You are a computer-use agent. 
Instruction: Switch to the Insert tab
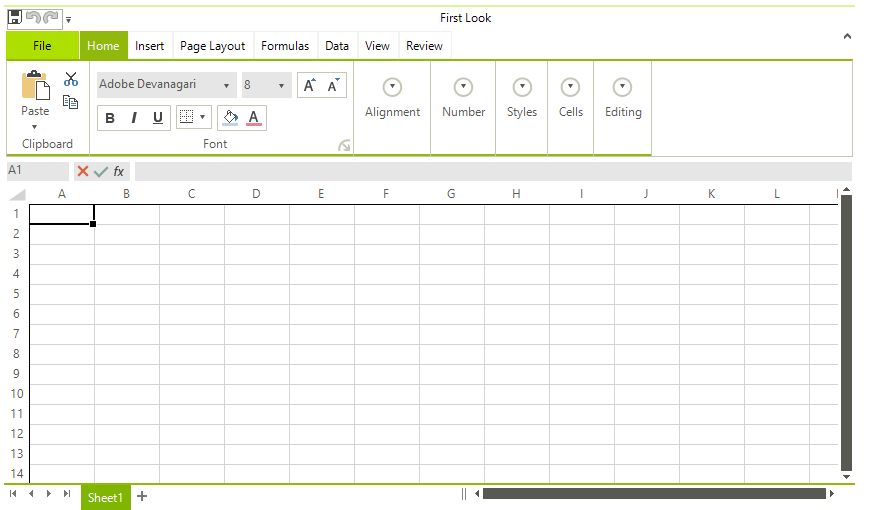click(x=150, y=46)
